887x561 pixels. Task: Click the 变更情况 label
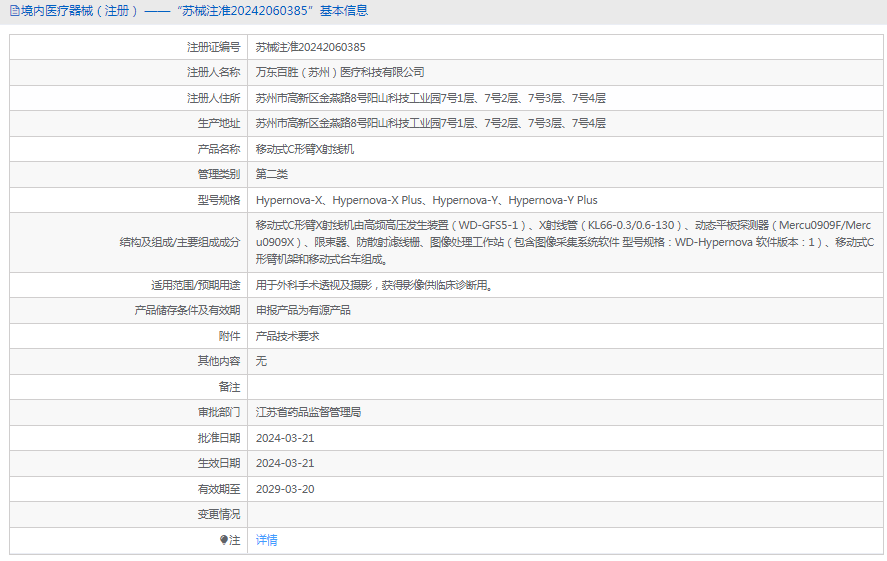219,514
